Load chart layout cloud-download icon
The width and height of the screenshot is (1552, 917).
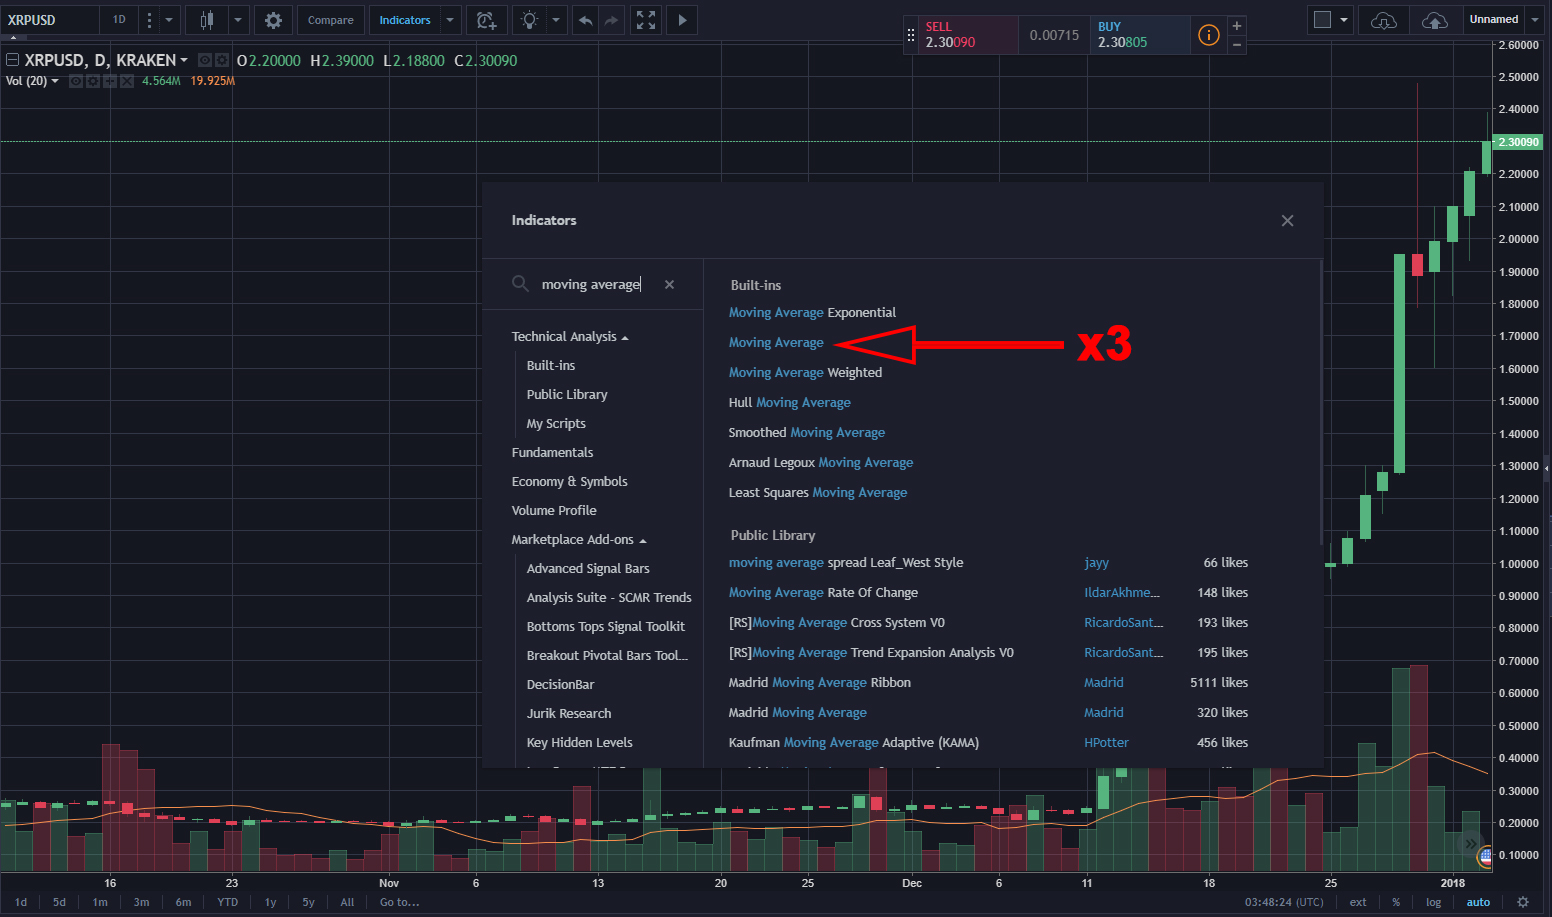pos(1383,20)
